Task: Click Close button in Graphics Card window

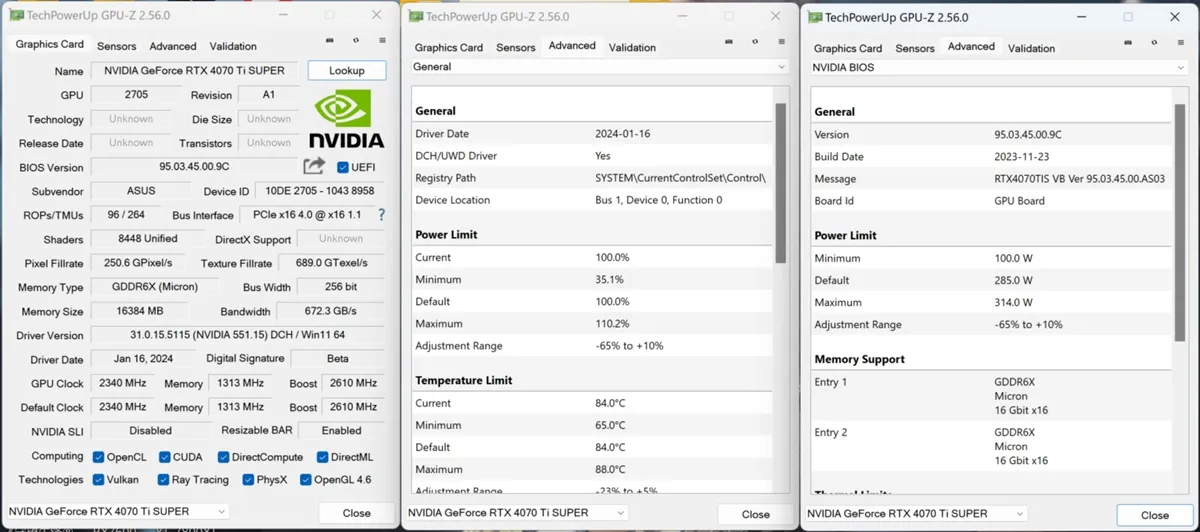Action: click(357, 512)
